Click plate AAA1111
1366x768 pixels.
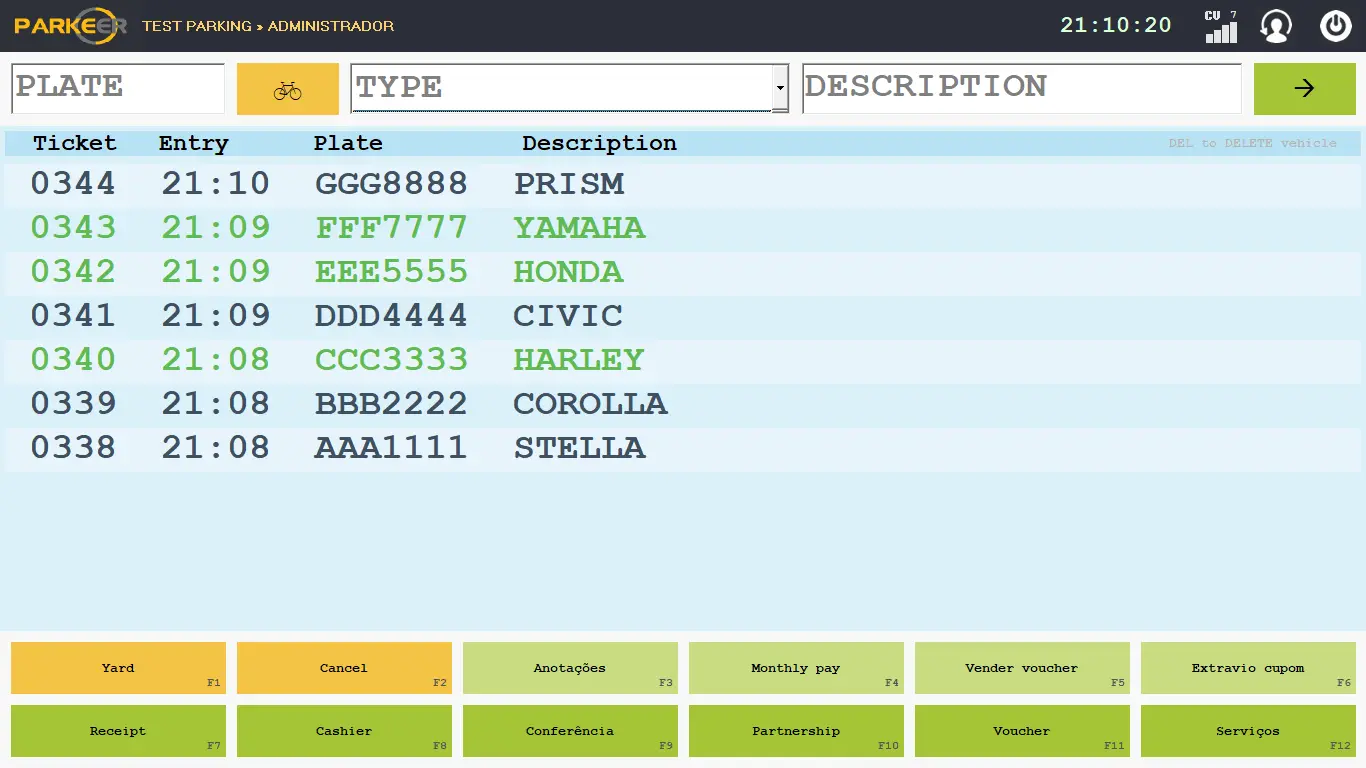[x=391, y=448]
